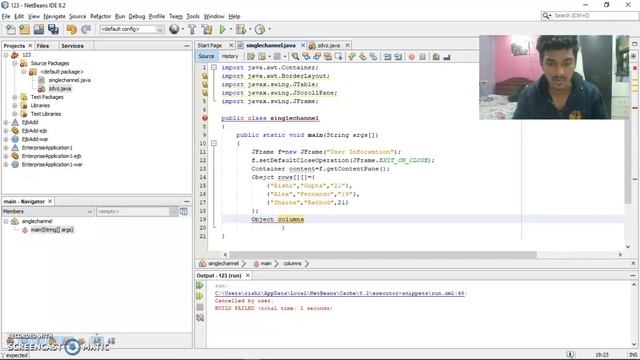Switch to the Services tab
Screen dimensions: 640x360
(73, 46)
